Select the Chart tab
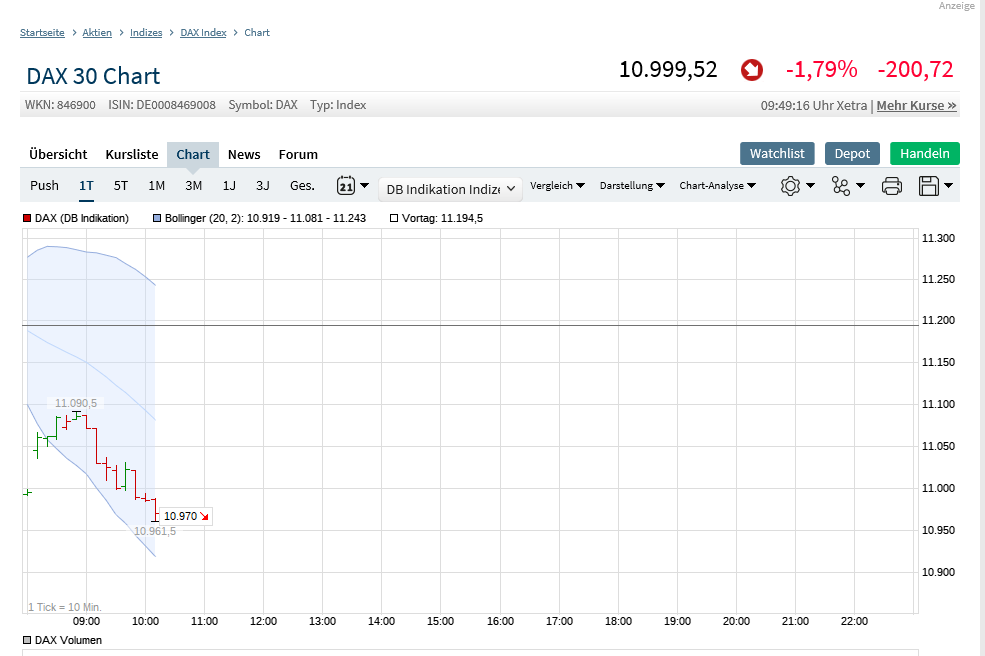The height and width of the screenshot is (656, 985). tap(193, 155)
